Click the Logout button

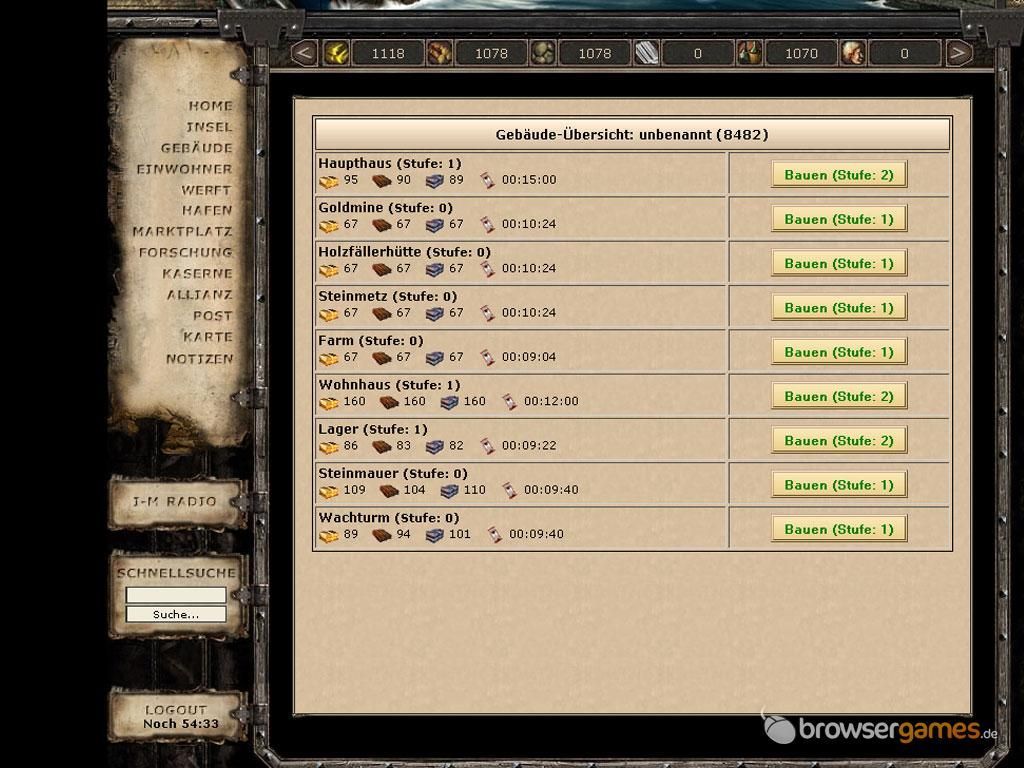[178, 716]
